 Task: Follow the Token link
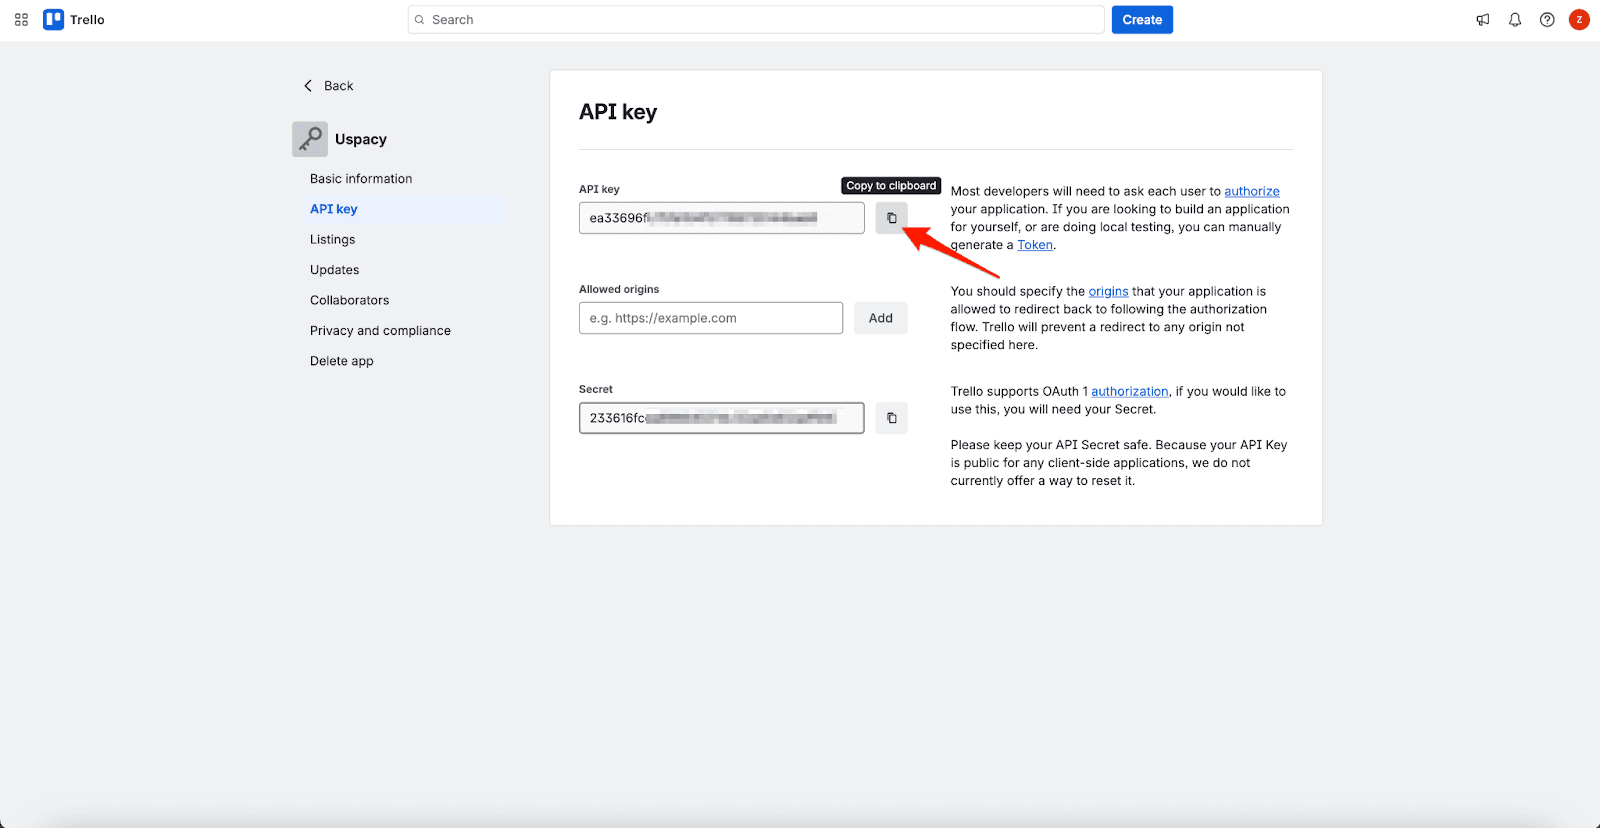point(1035,245)
